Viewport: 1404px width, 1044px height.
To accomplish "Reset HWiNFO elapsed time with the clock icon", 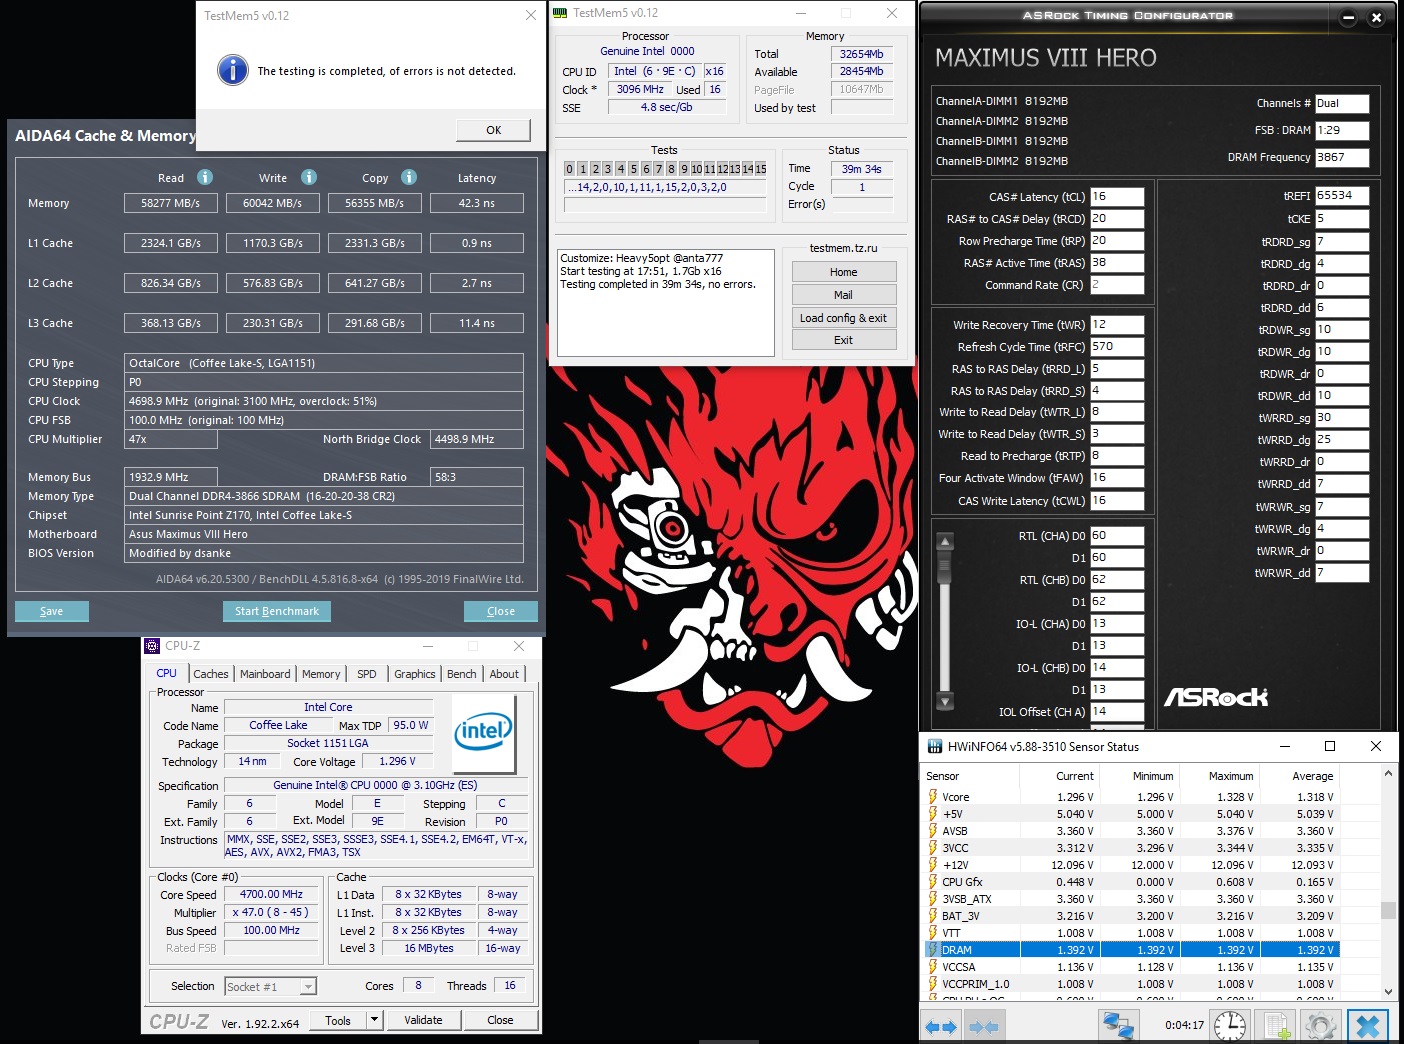I will [x=1229, y=1026].
